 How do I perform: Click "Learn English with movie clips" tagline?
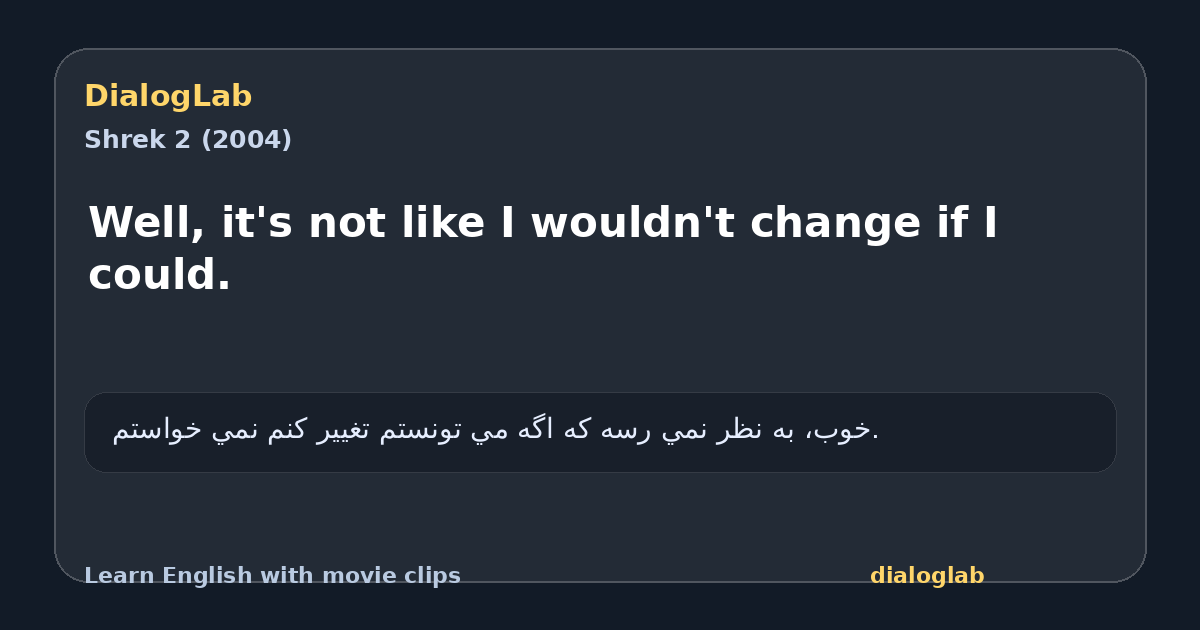[272, 576]
